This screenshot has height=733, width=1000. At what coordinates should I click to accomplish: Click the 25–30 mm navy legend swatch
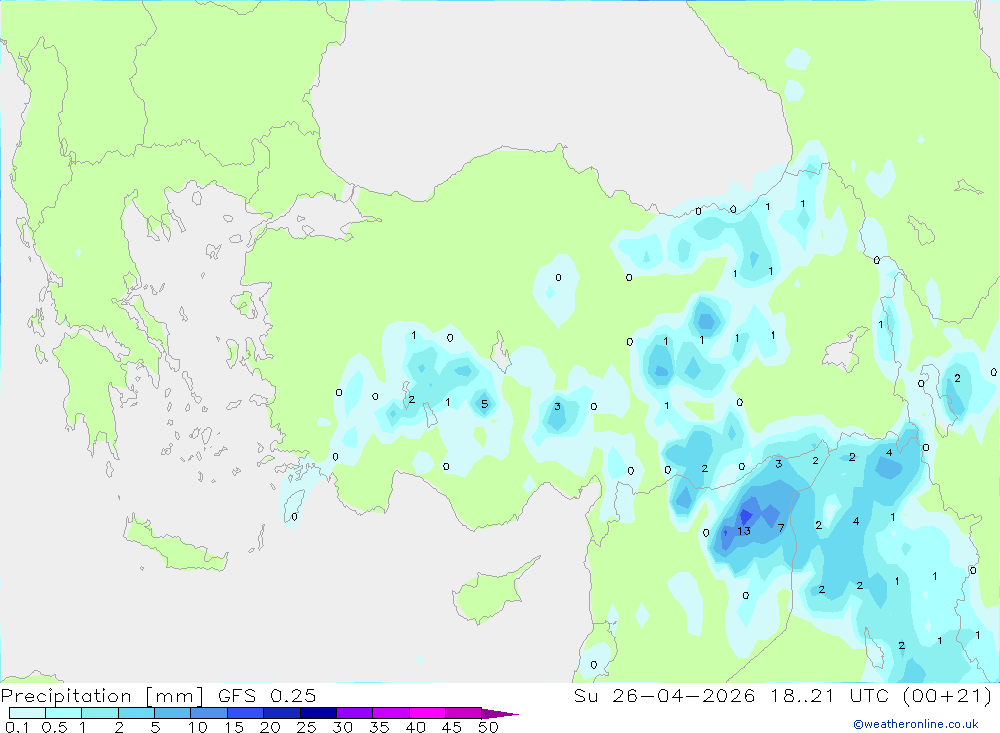click(318, 713)
